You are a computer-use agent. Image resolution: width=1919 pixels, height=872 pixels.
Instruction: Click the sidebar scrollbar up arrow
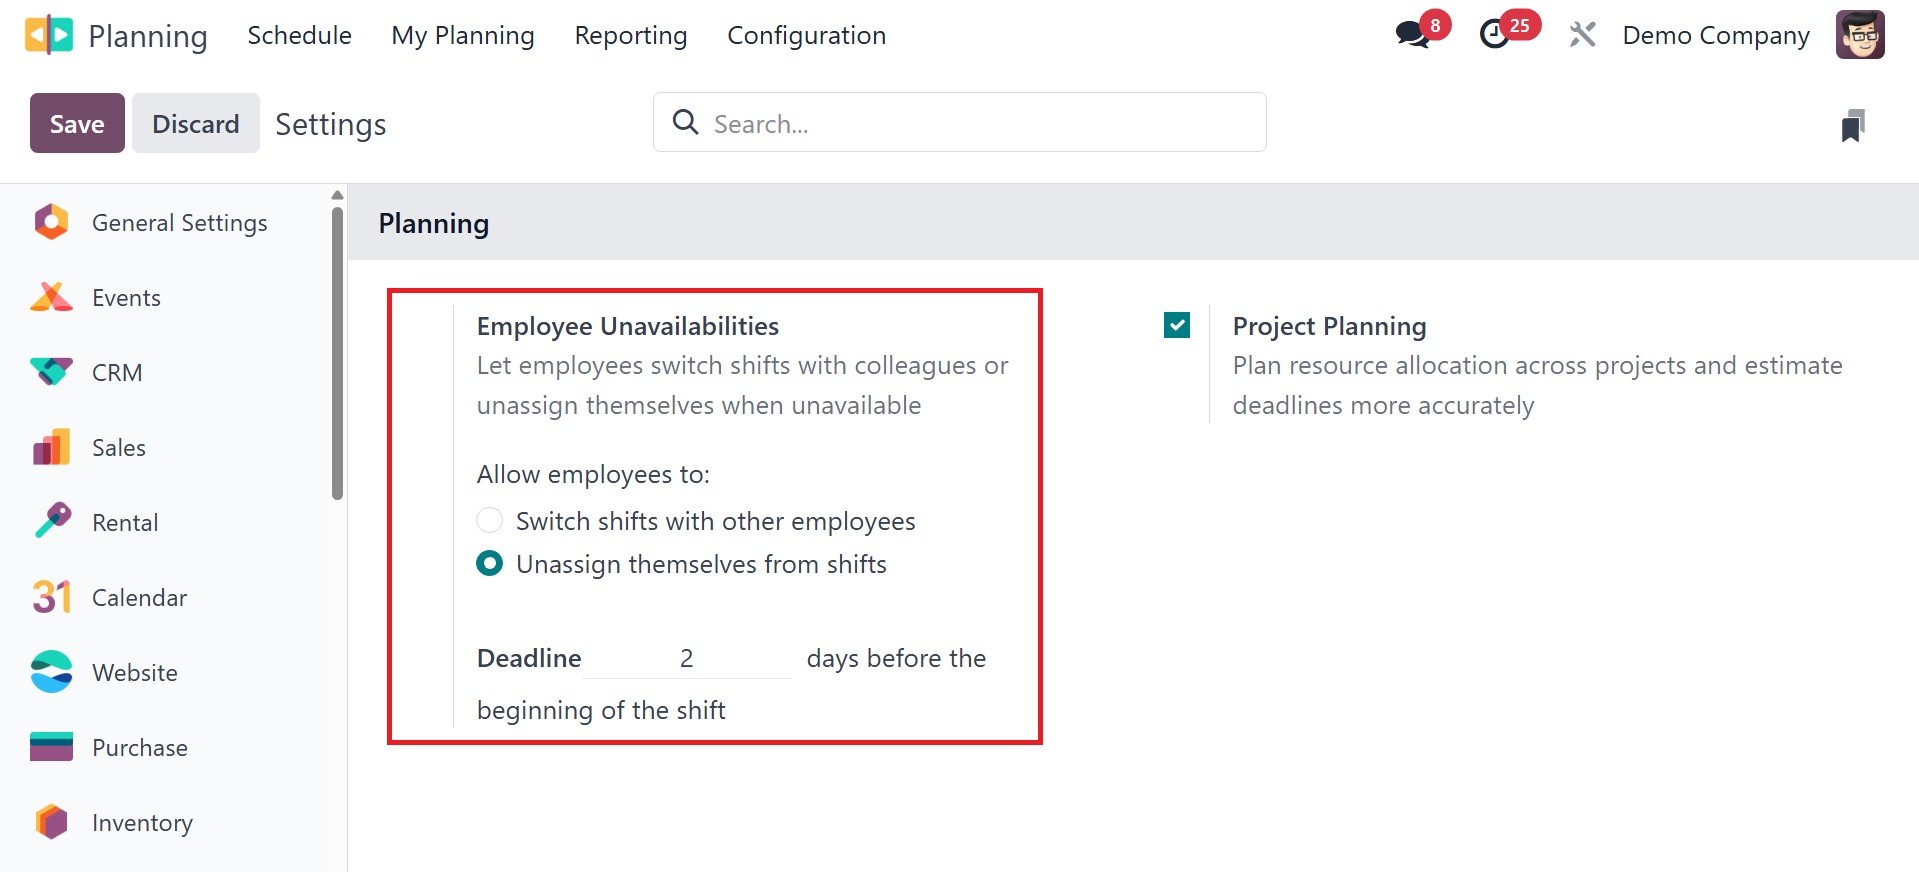coord(337,195)
